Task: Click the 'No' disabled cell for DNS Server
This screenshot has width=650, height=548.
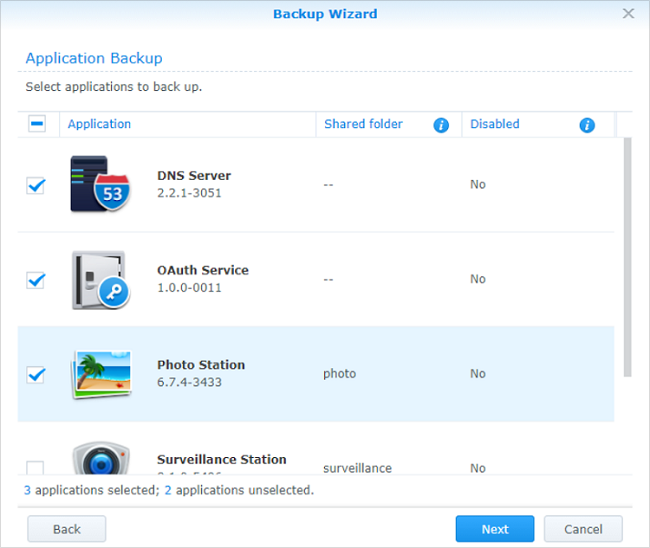Action: coord(478,184)
